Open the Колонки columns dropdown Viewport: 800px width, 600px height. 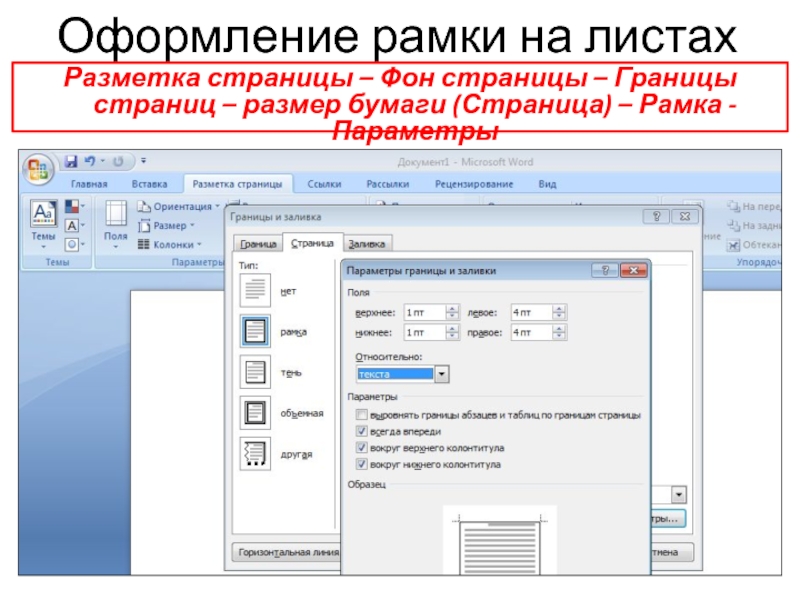170,245
